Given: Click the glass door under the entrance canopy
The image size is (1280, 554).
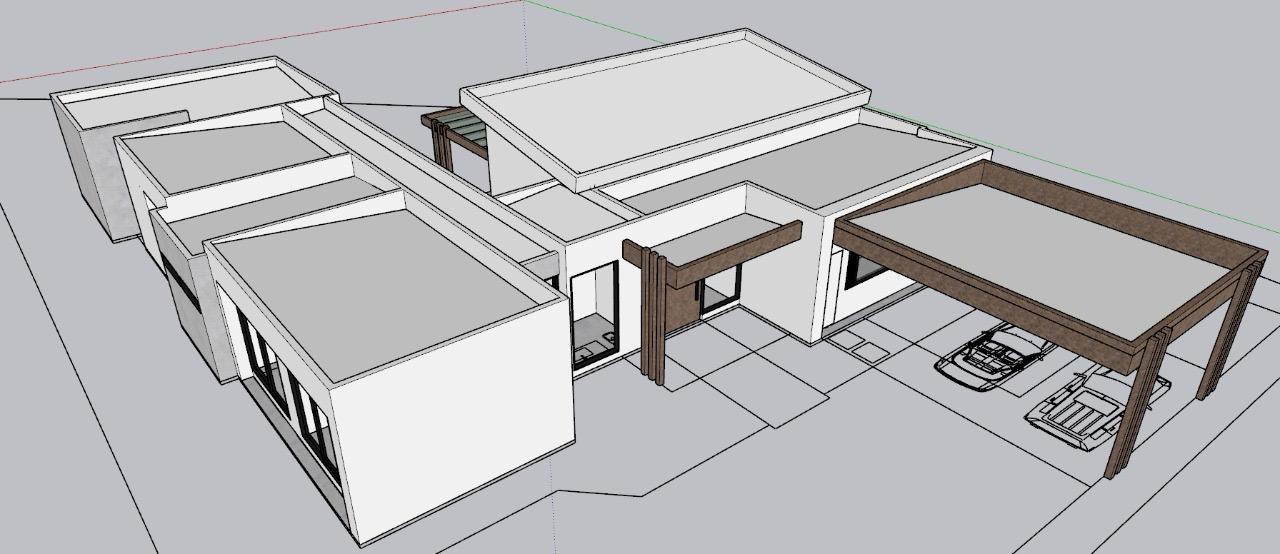Looking at the screenshot, I should pos(719,290).
